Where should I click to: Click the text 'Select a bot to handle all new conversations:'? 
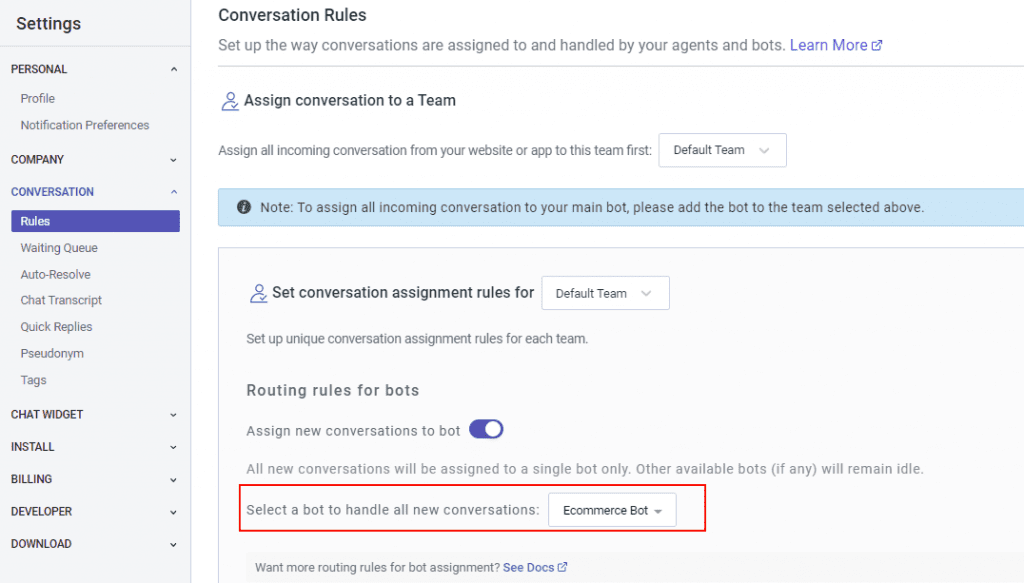point(392,510)
